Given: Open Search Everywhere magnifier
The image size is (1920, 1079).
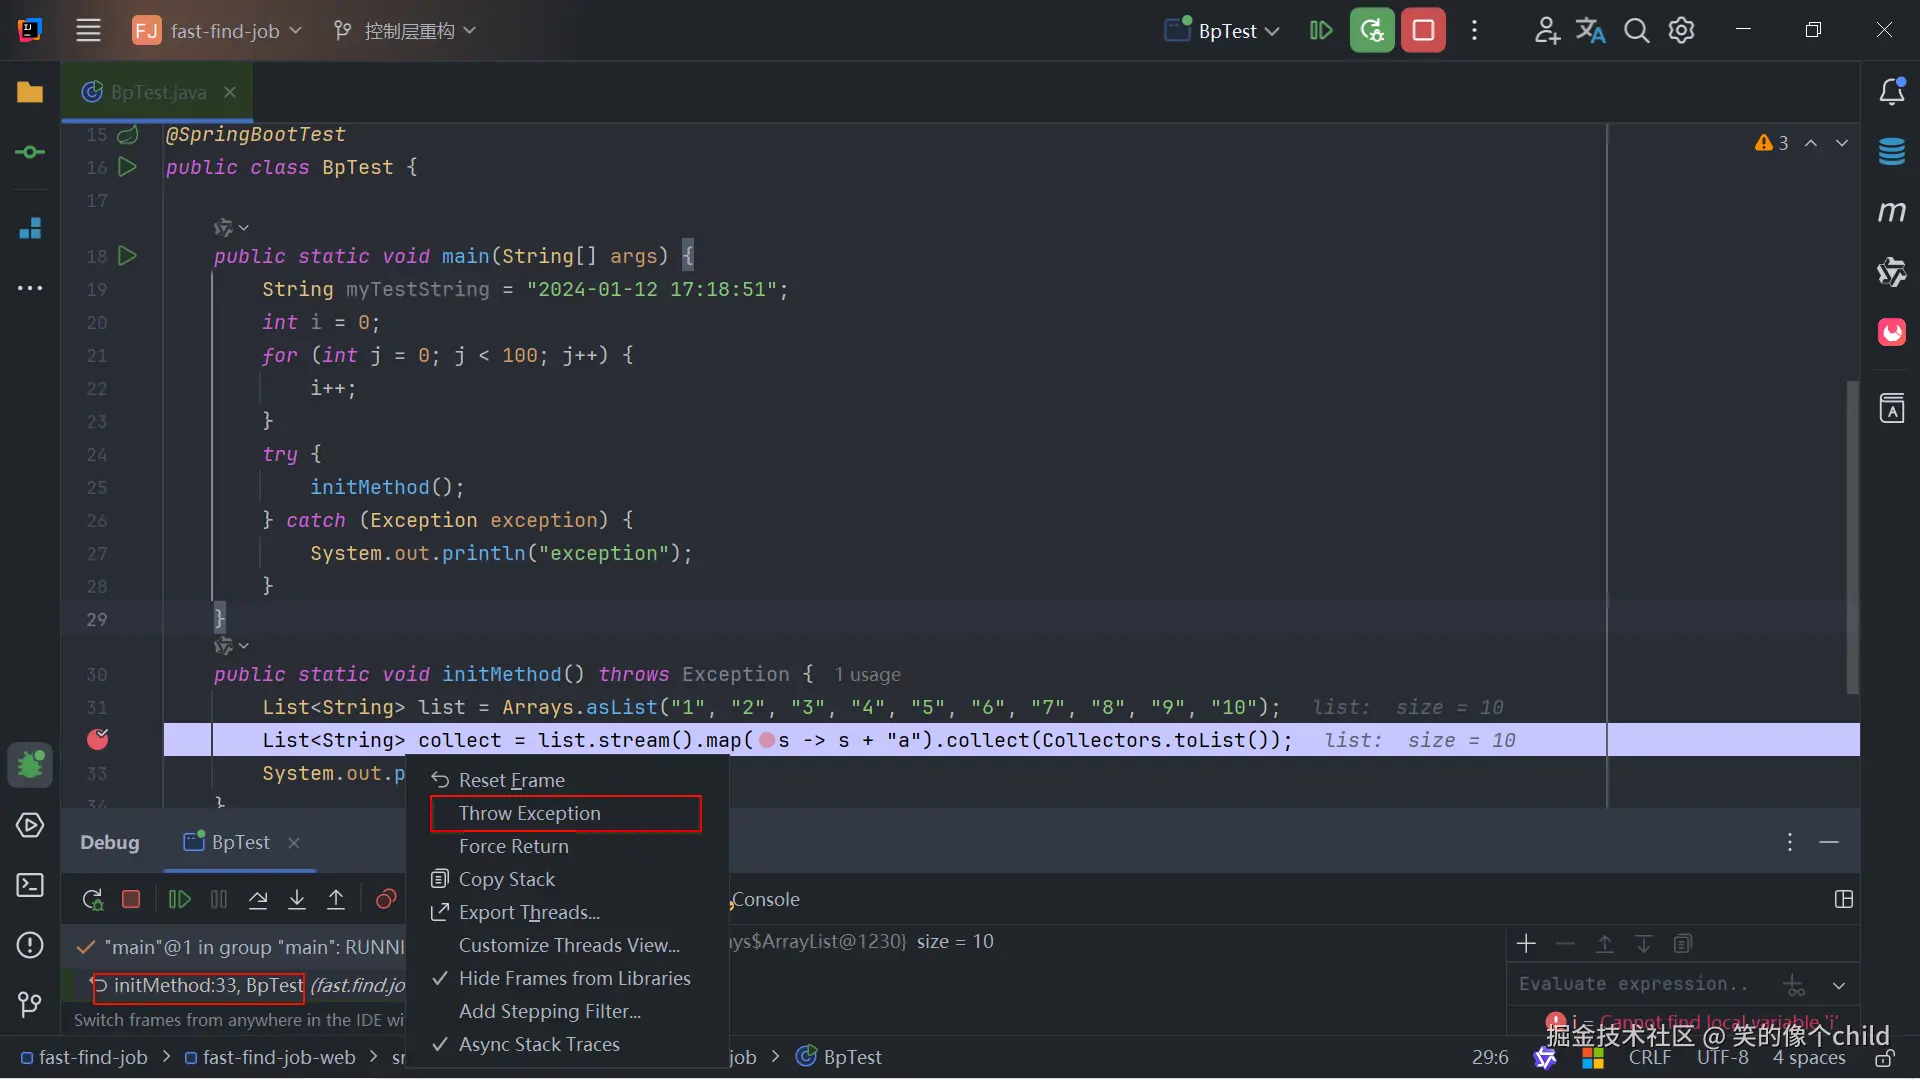Looking at the screenshot, I should tap(1636, 31).
